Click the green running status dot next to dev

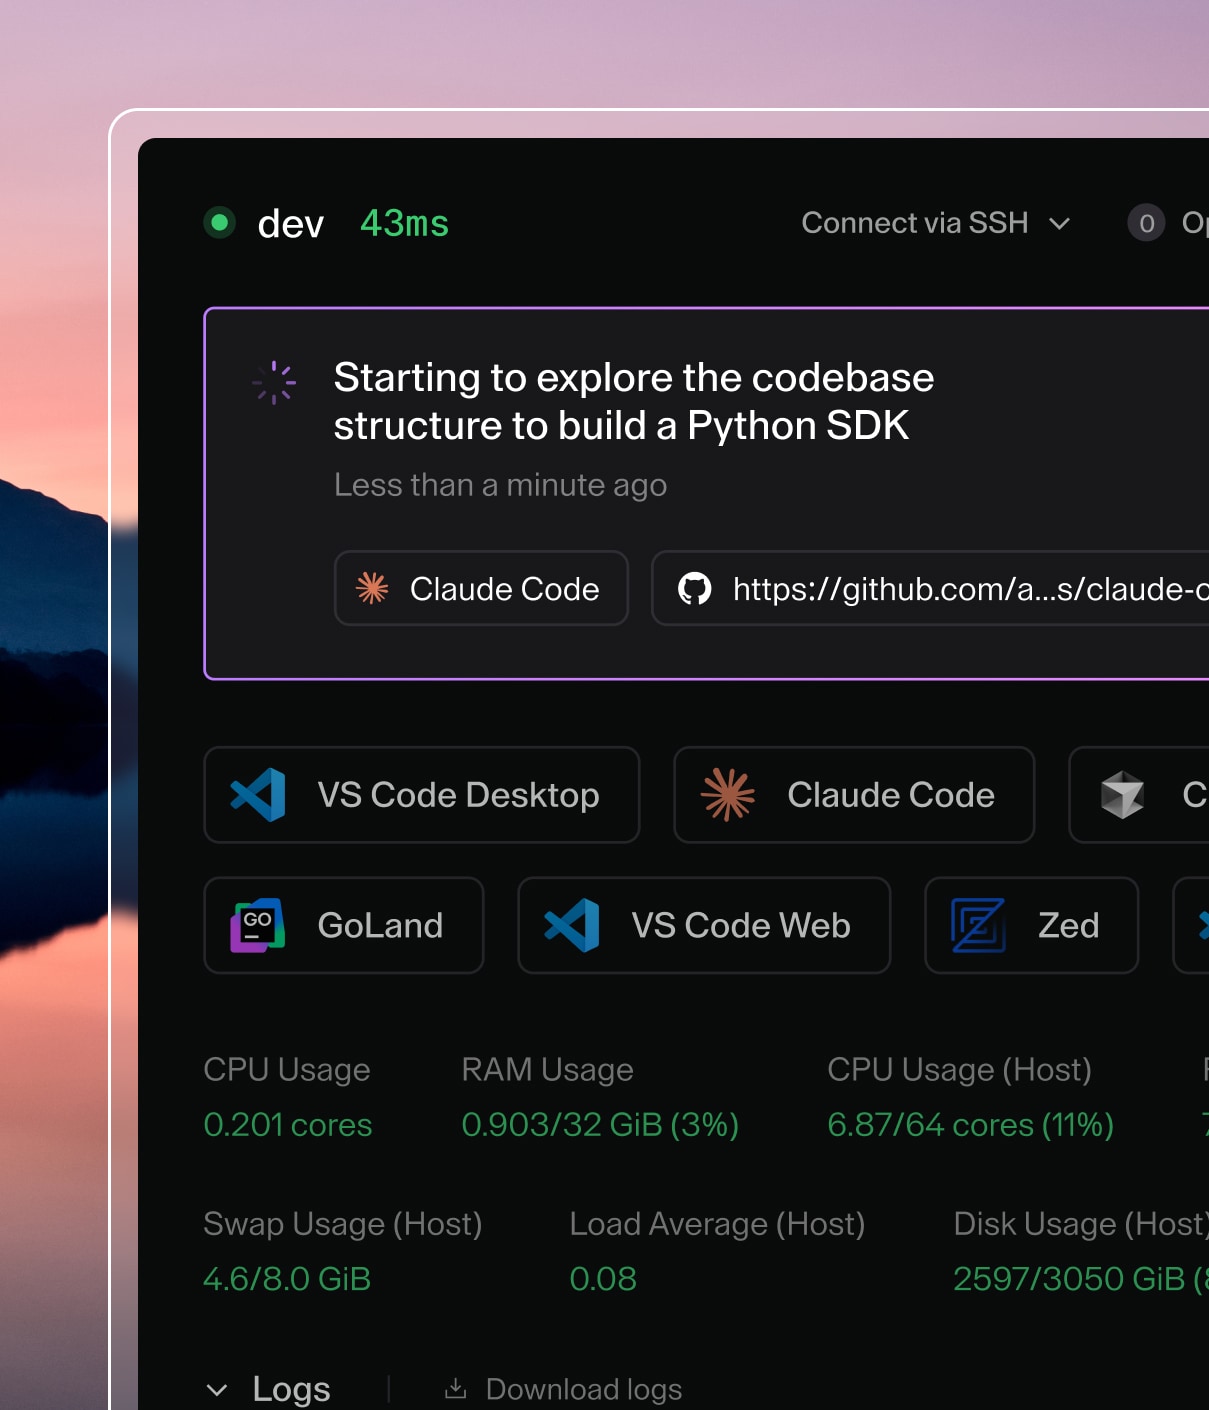tap(219, 222)
